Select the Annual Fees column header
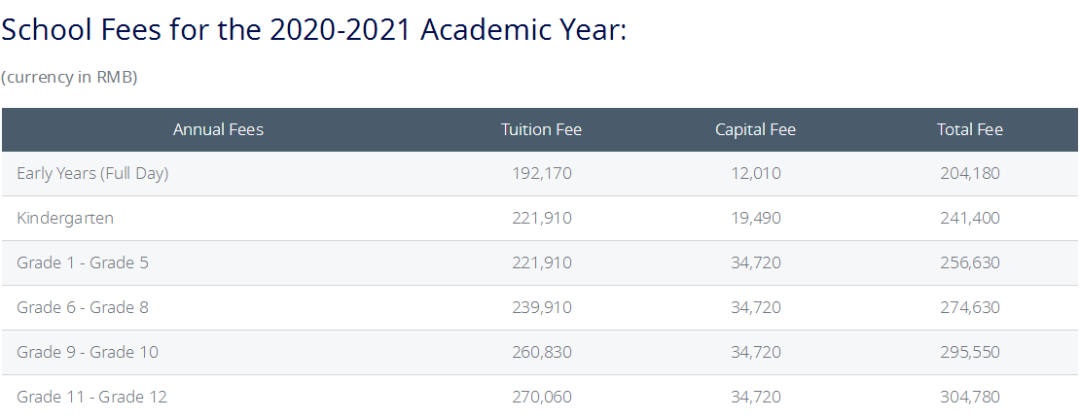 [218, 130]
